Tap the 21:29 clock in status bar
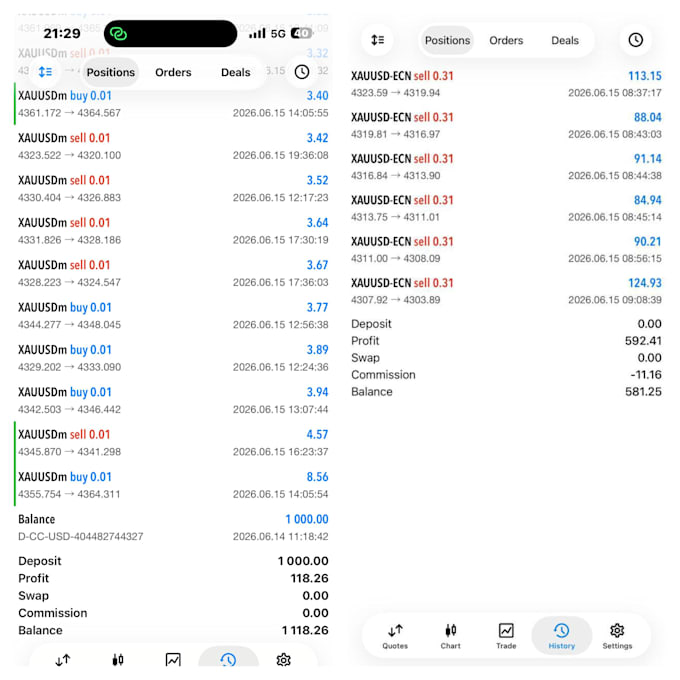Viewport: 680px width, 680px height. click(62, 33)
